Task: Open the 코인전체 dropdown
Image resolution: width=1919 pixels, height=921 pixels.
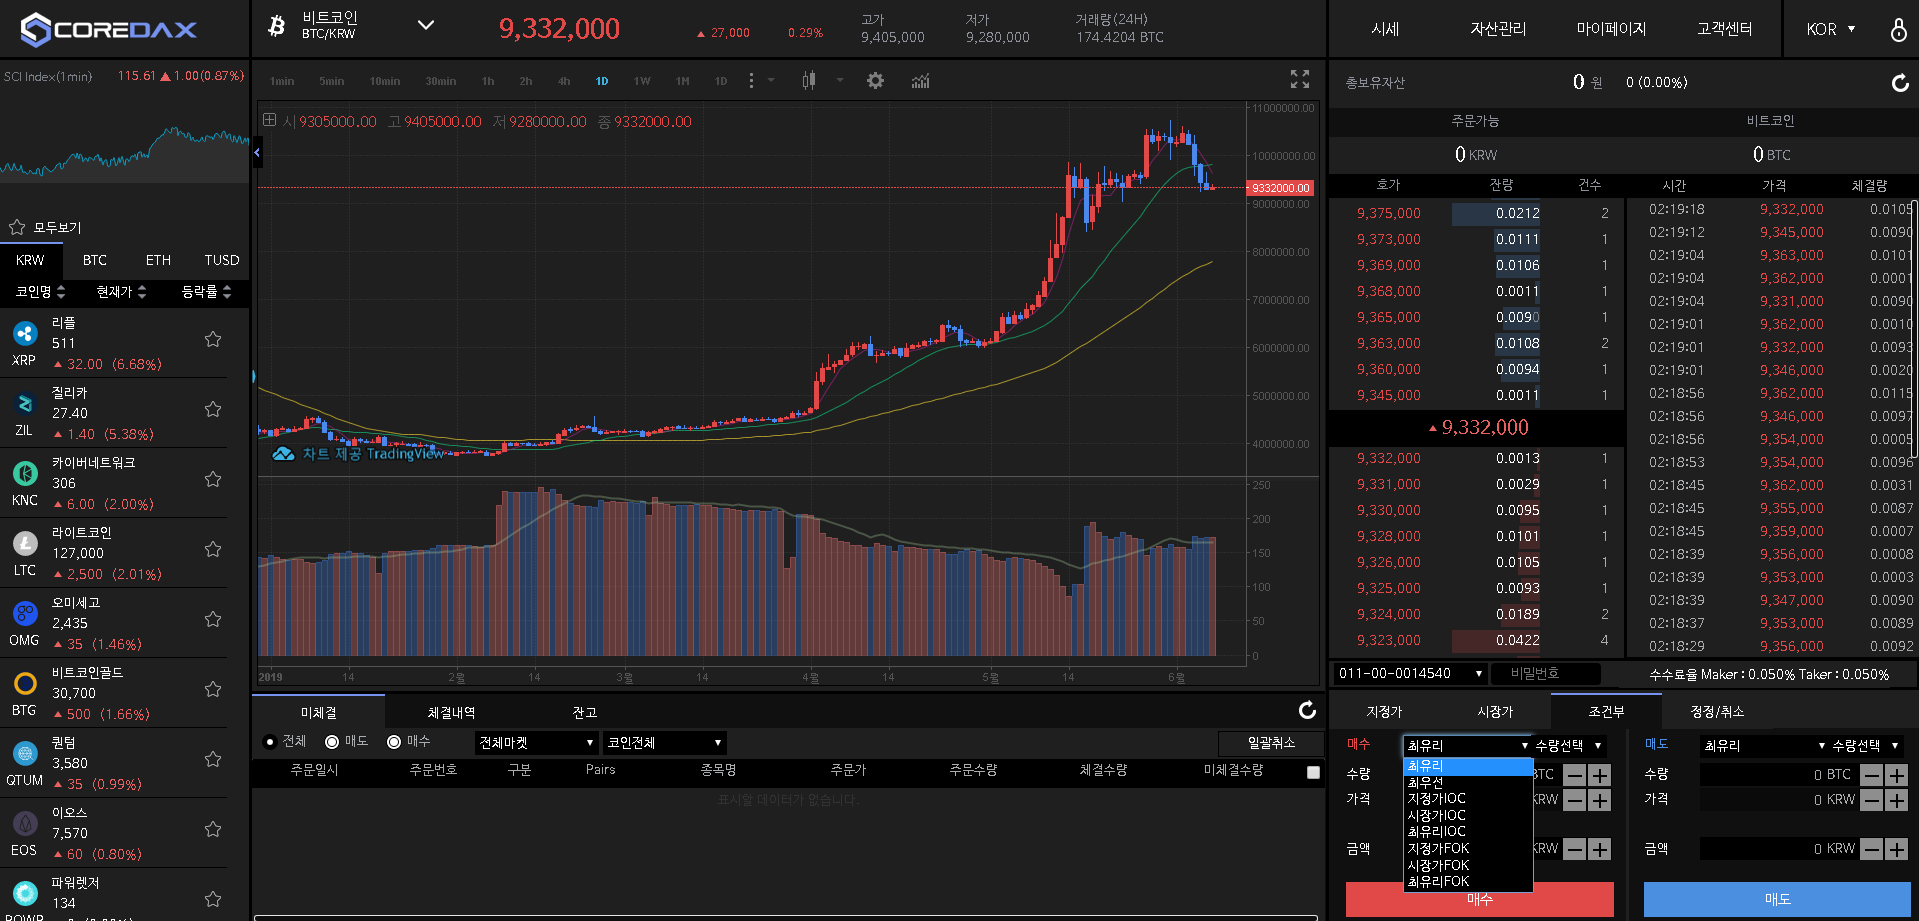Action: point(664,743)
